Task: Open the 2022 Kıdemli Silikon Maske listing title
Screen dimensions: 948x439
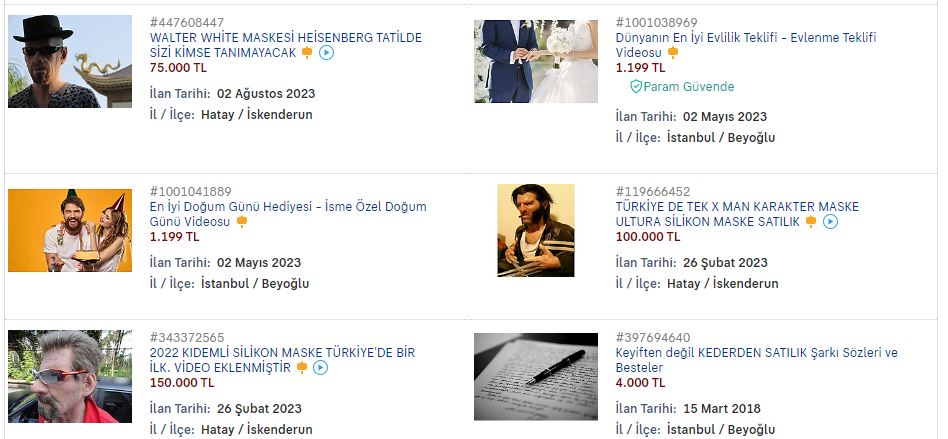Action: click(282, 360)
